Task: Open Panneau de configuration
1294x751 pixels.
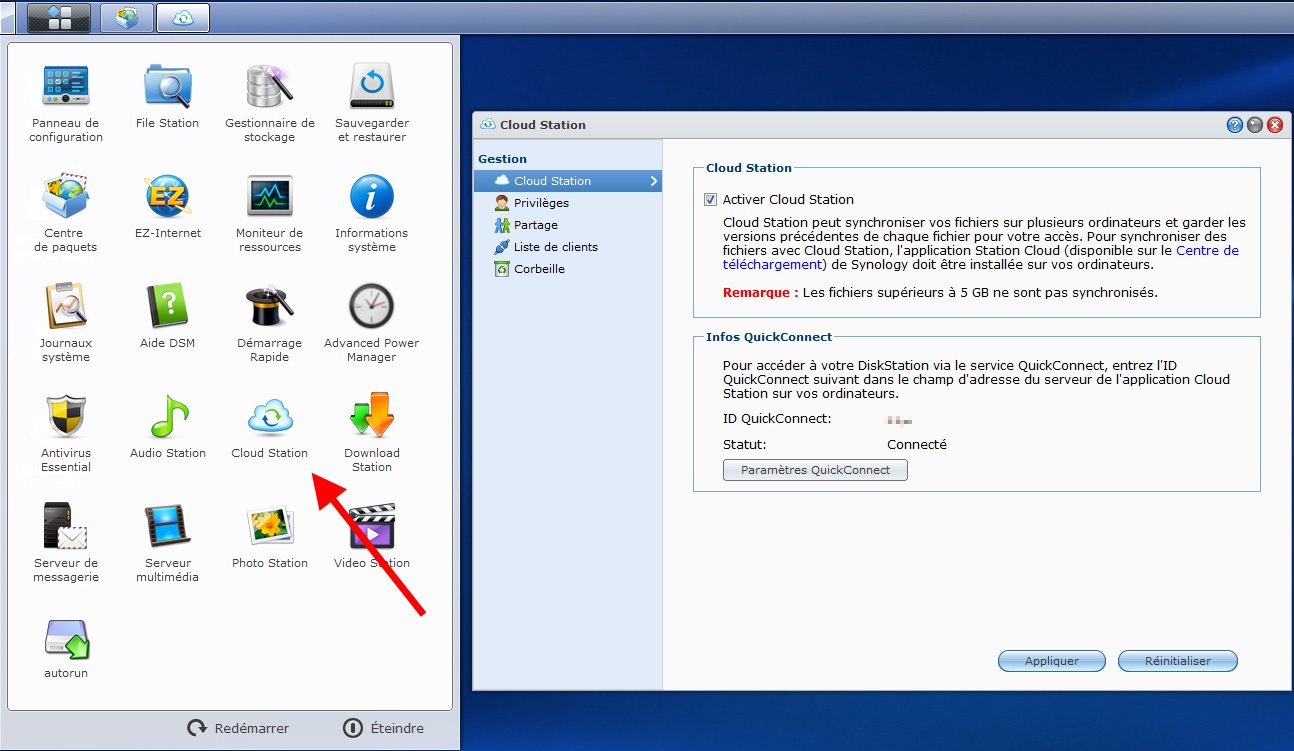Action: [66, 103]
